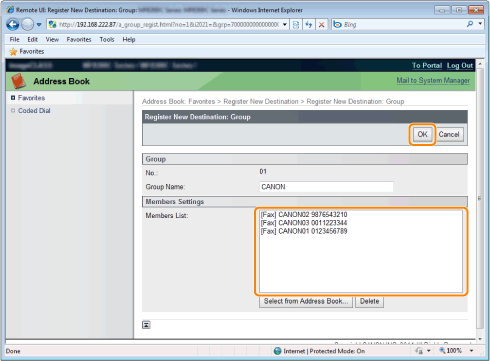Select member CANON03 0011223344 in list
The image size is (490, 361).
tap(304, 223)
